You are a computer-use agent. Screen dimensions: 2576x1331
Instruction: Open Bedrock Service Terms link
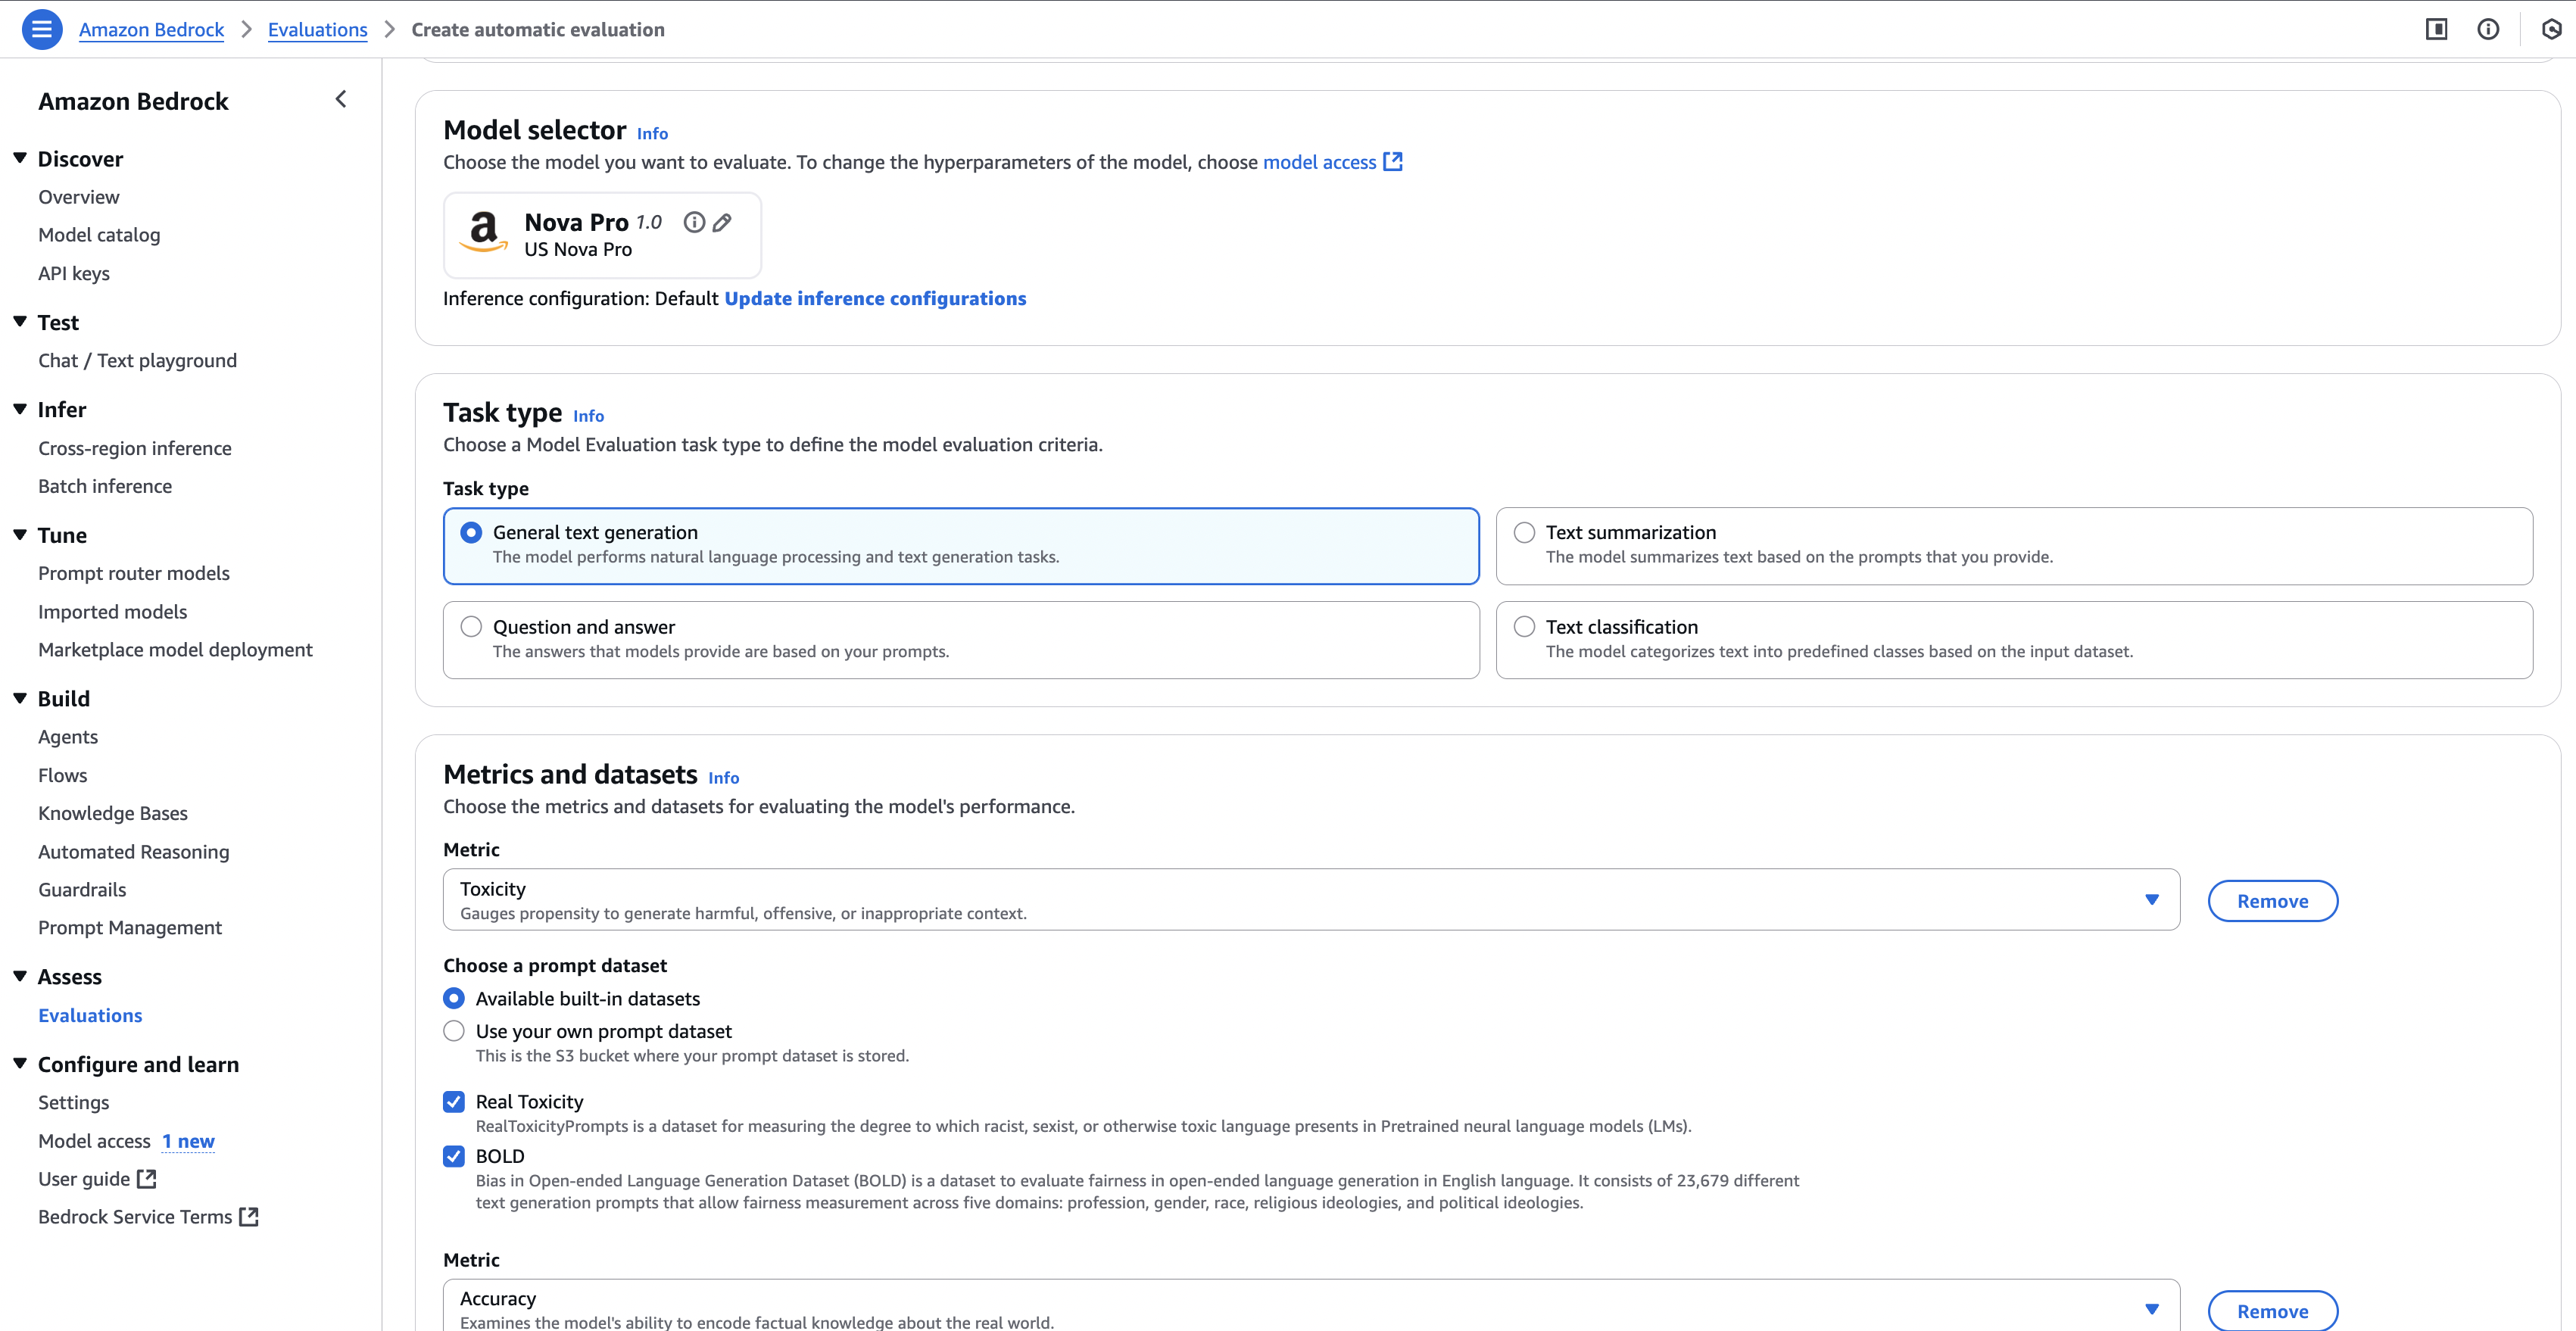[135, 1217]
